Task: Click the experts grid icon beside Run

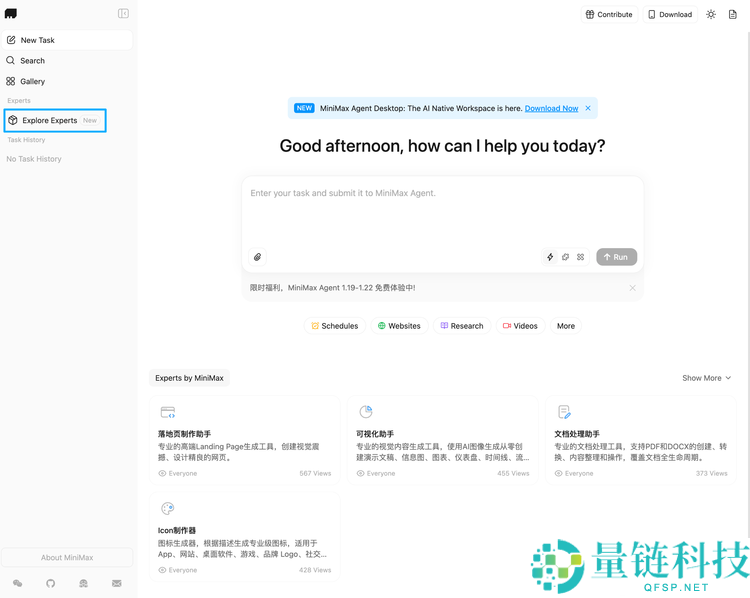Action: 580,257
